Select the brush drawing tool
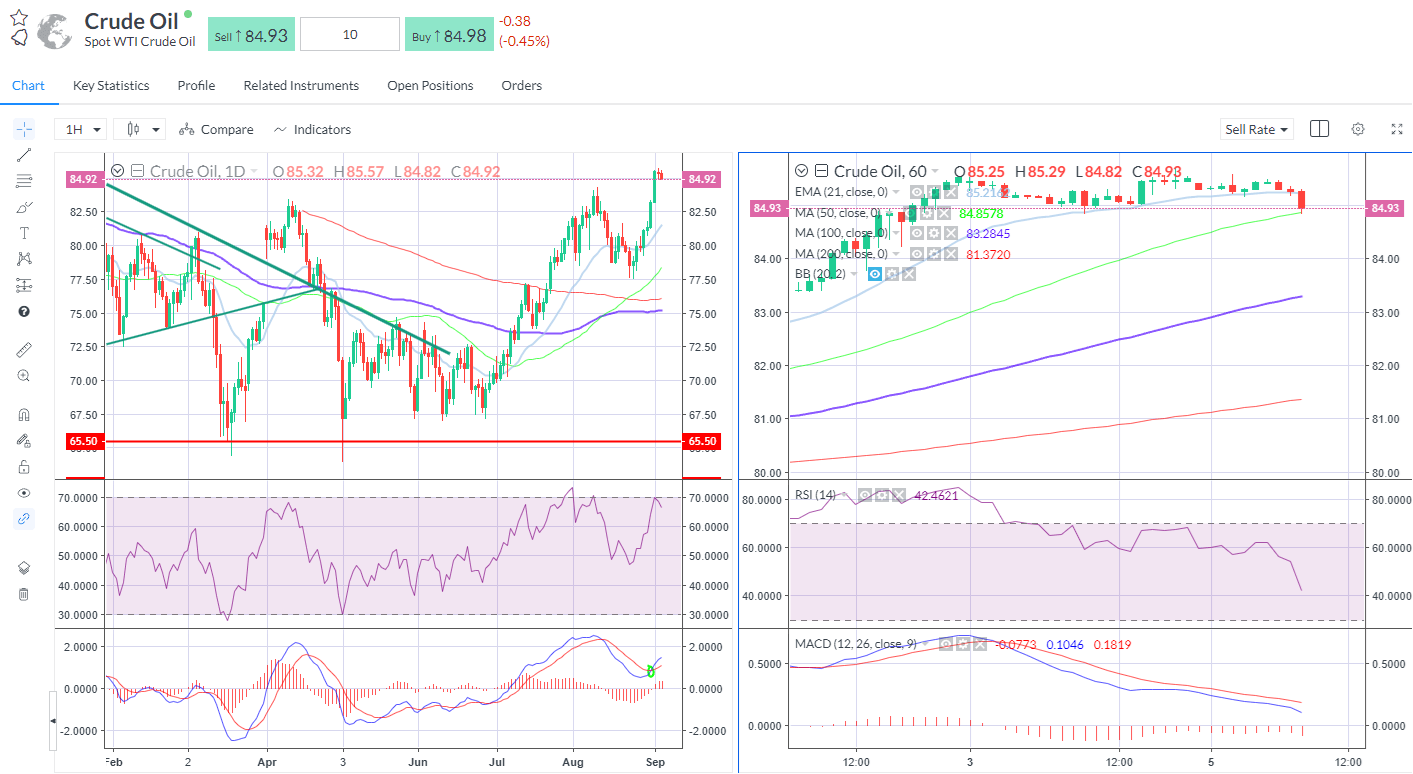The image size is (1413, 774). (24, 207)
